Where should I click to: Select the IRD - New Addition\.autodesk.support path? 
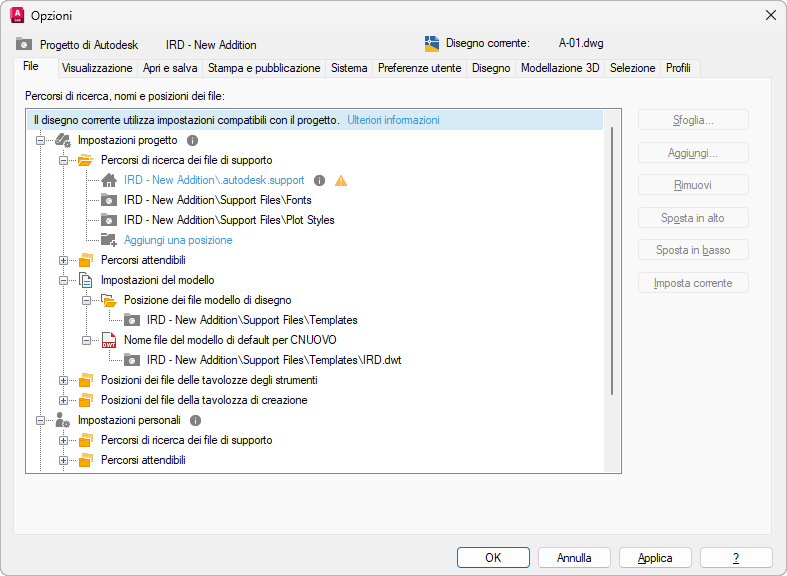[214, 180]
